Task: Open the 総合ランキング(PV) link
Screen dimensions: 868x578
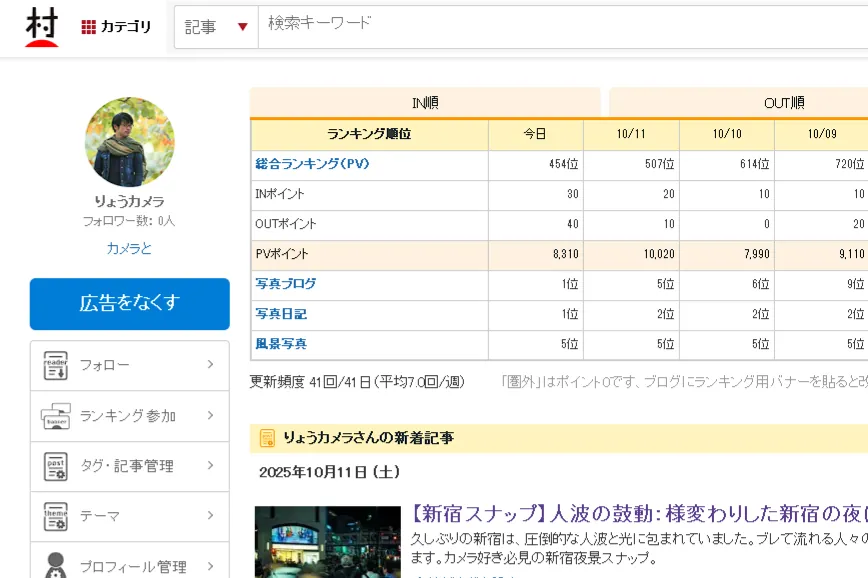Action: 315,163
